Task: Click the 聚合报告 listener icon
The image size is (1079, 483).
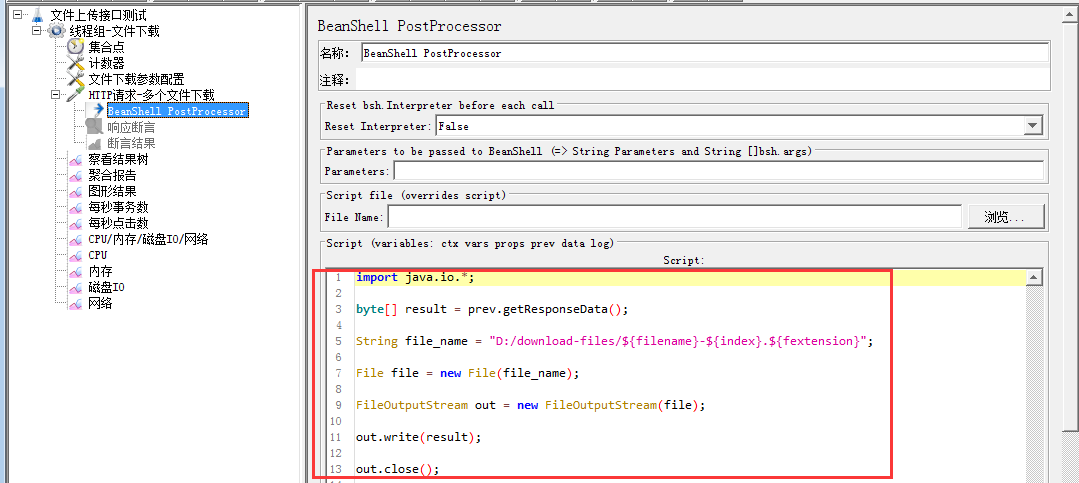Action: (76, 175)
